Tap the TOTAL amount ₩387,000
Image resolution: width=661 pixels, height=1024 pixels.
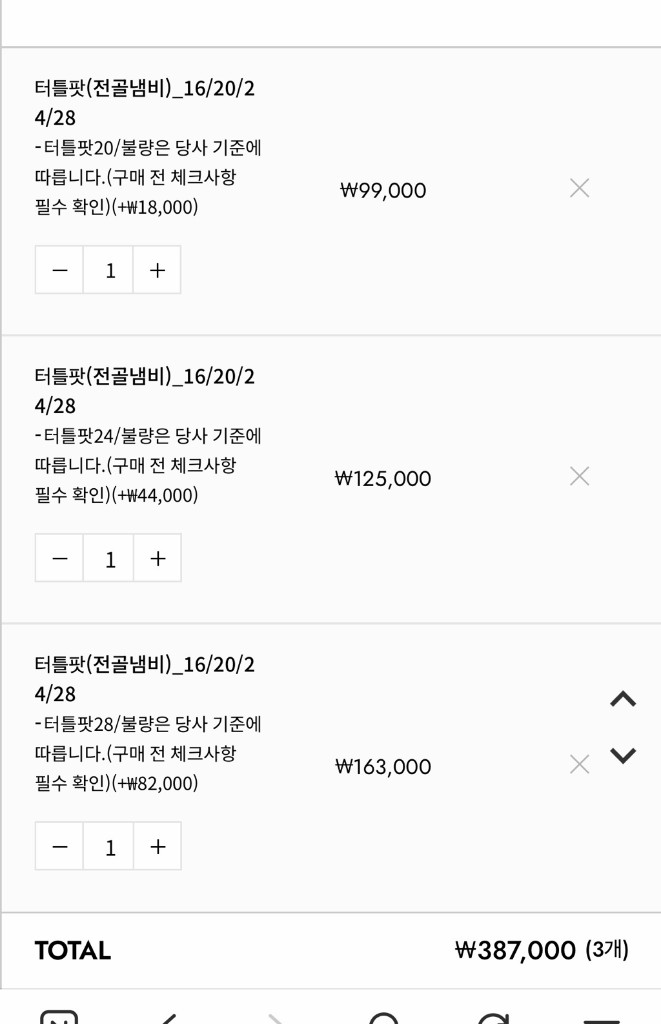[519, 951]
